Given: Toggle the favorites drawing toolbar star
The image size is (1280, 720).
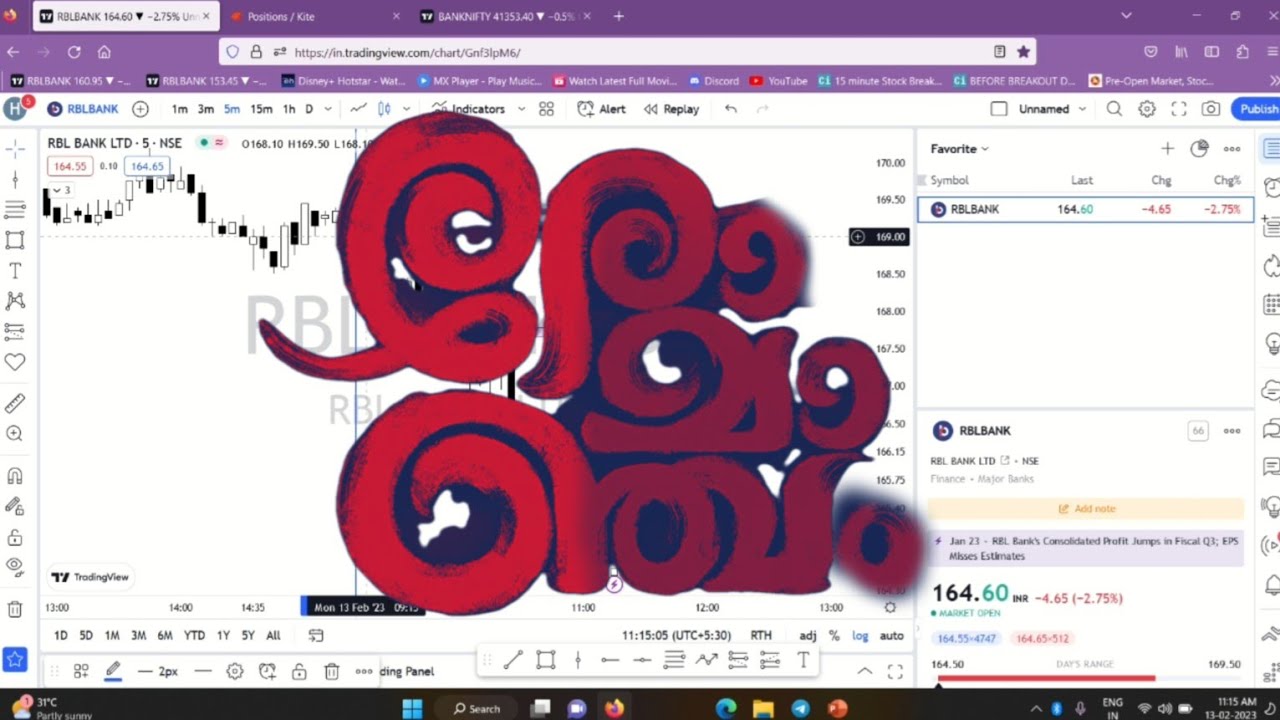Looking at the screenshot, I should tap(15, 659).
